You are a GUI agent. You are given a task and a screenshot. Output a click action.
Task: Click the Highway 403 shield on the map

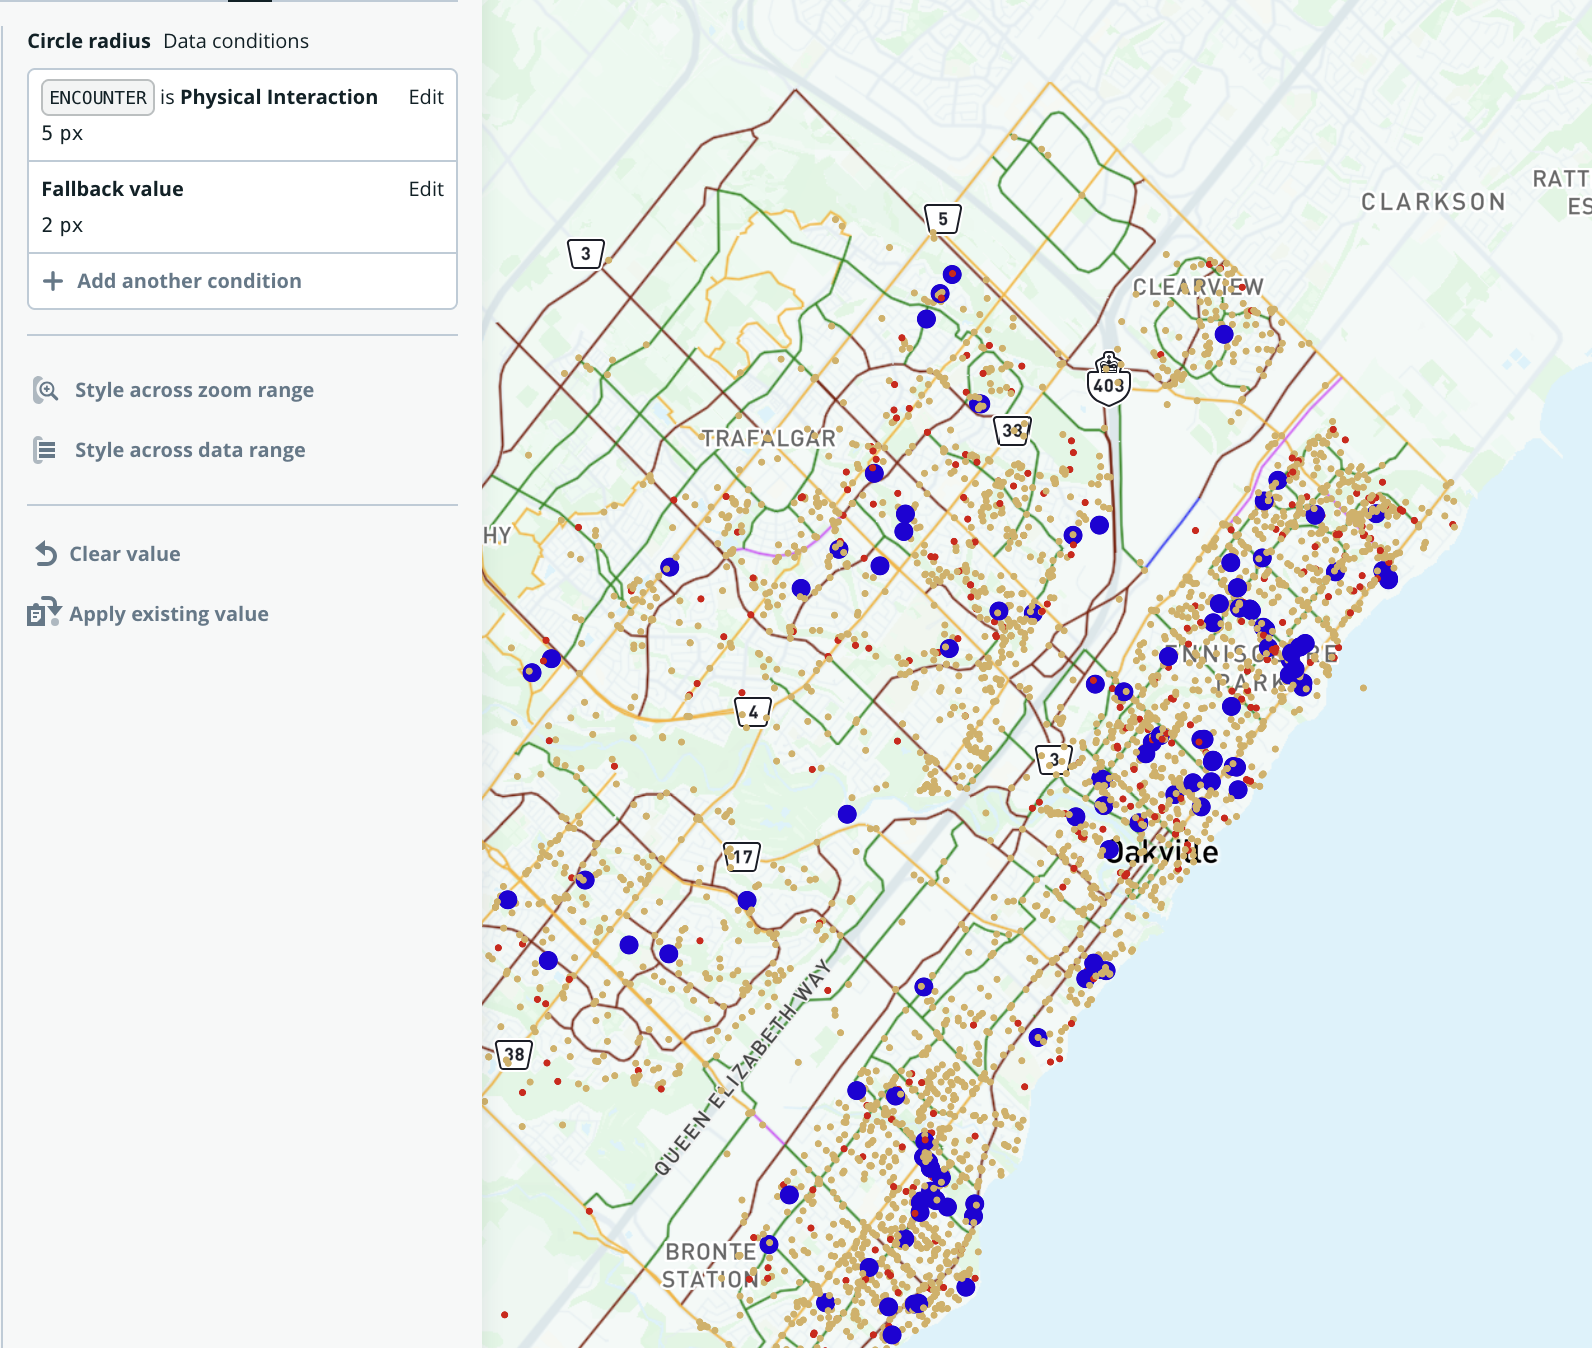click(1108, 381)
